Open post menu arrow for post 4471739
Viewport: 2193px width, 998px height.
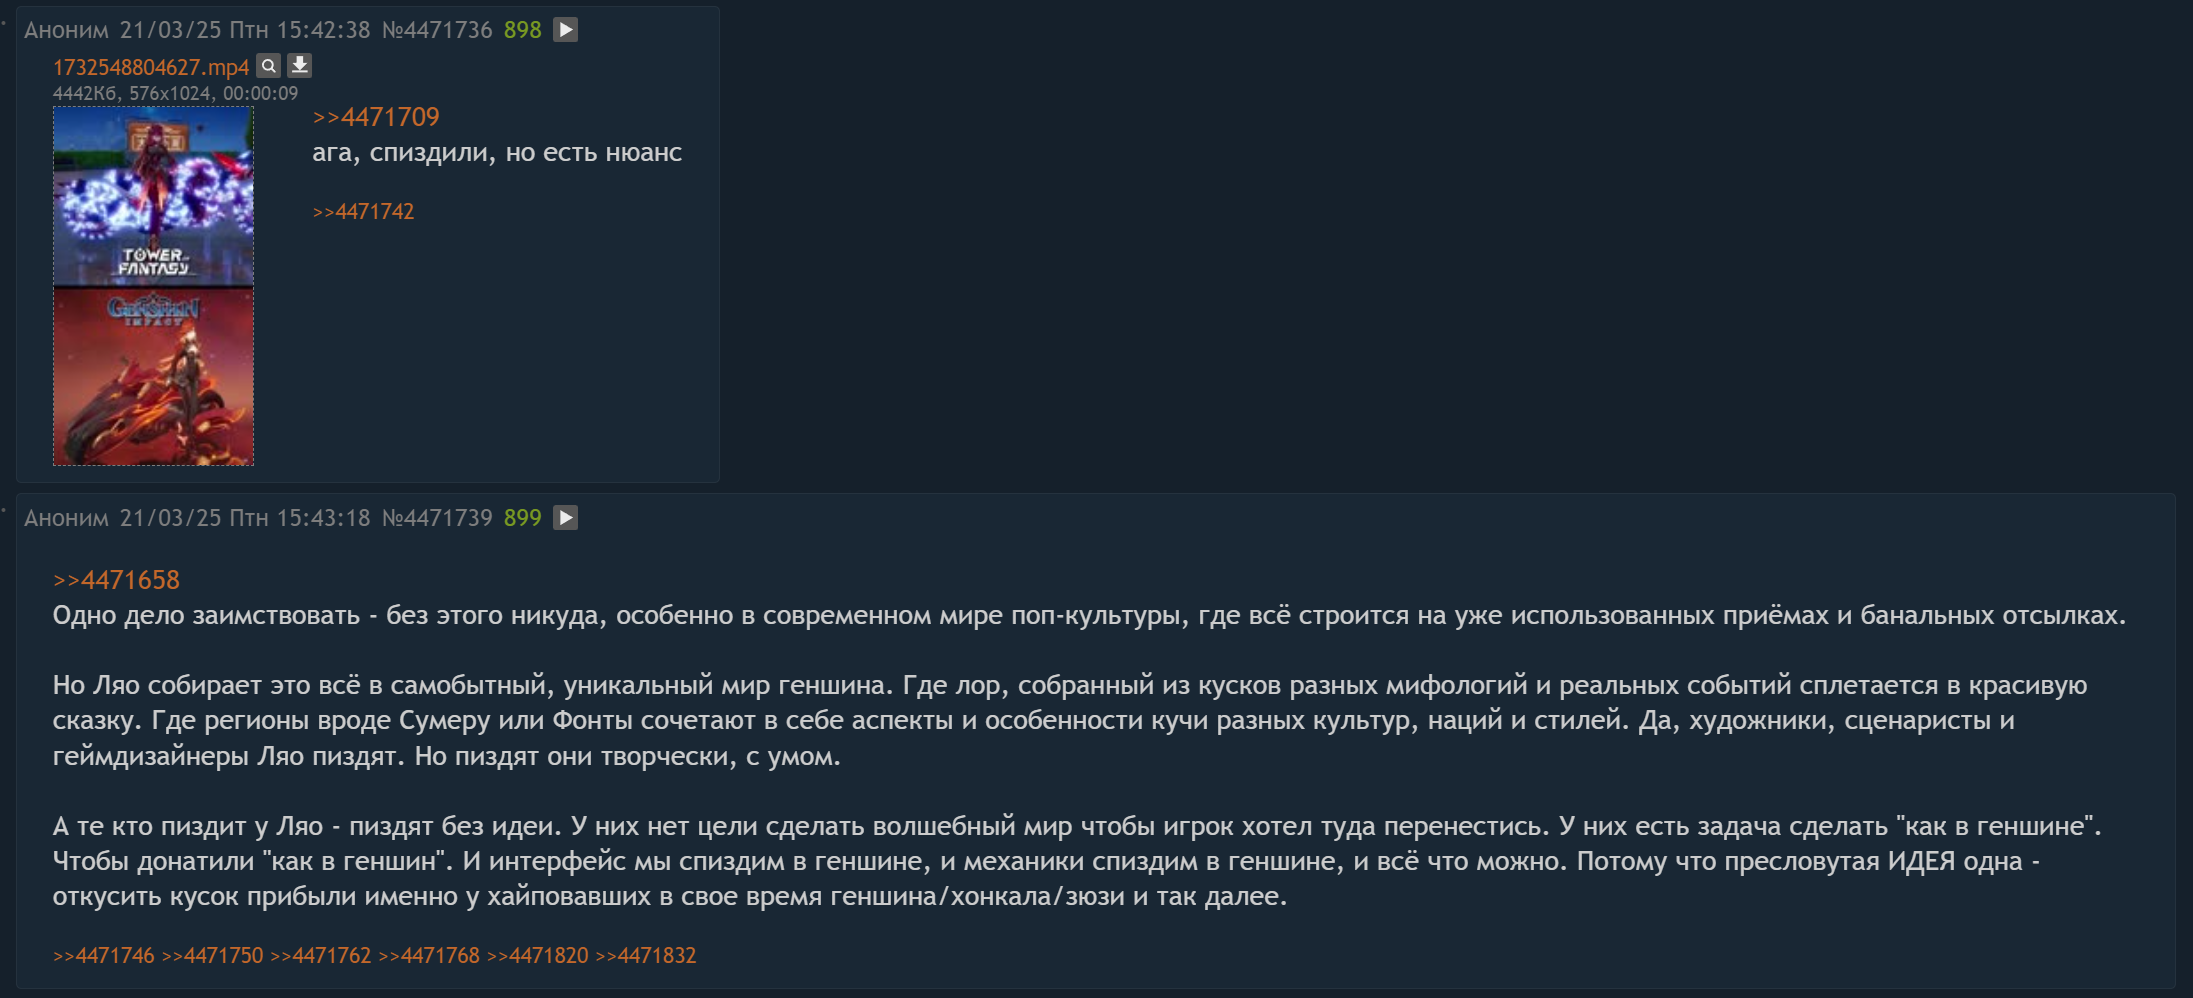click(566, 518)
